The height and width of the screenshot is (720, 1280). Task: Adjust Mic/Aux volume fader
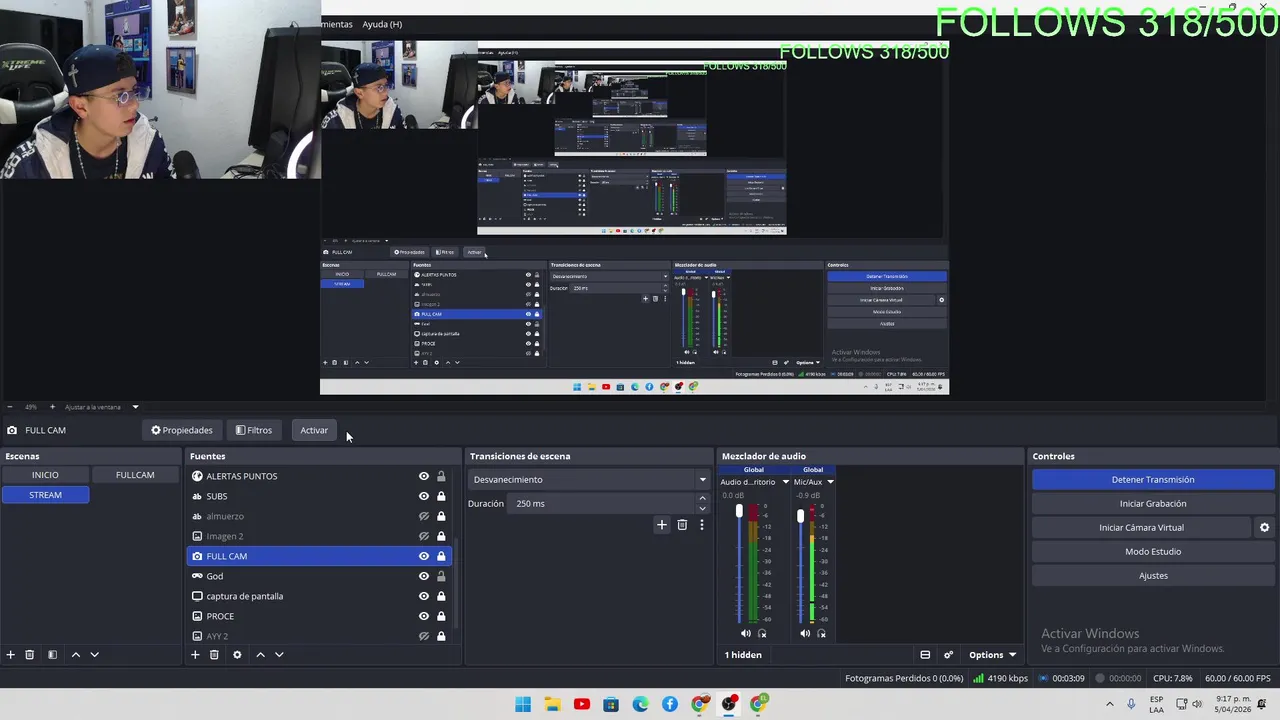click(800, 516)
